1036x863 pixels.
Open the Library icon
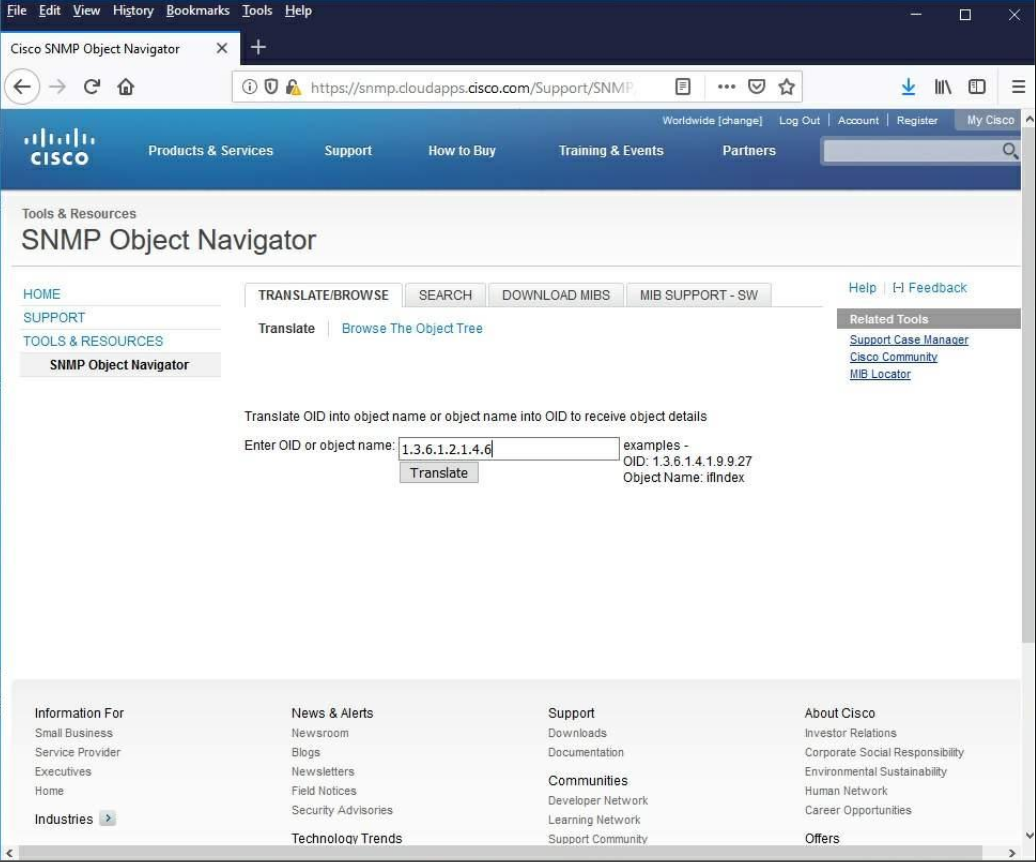[x=943, y=87]
